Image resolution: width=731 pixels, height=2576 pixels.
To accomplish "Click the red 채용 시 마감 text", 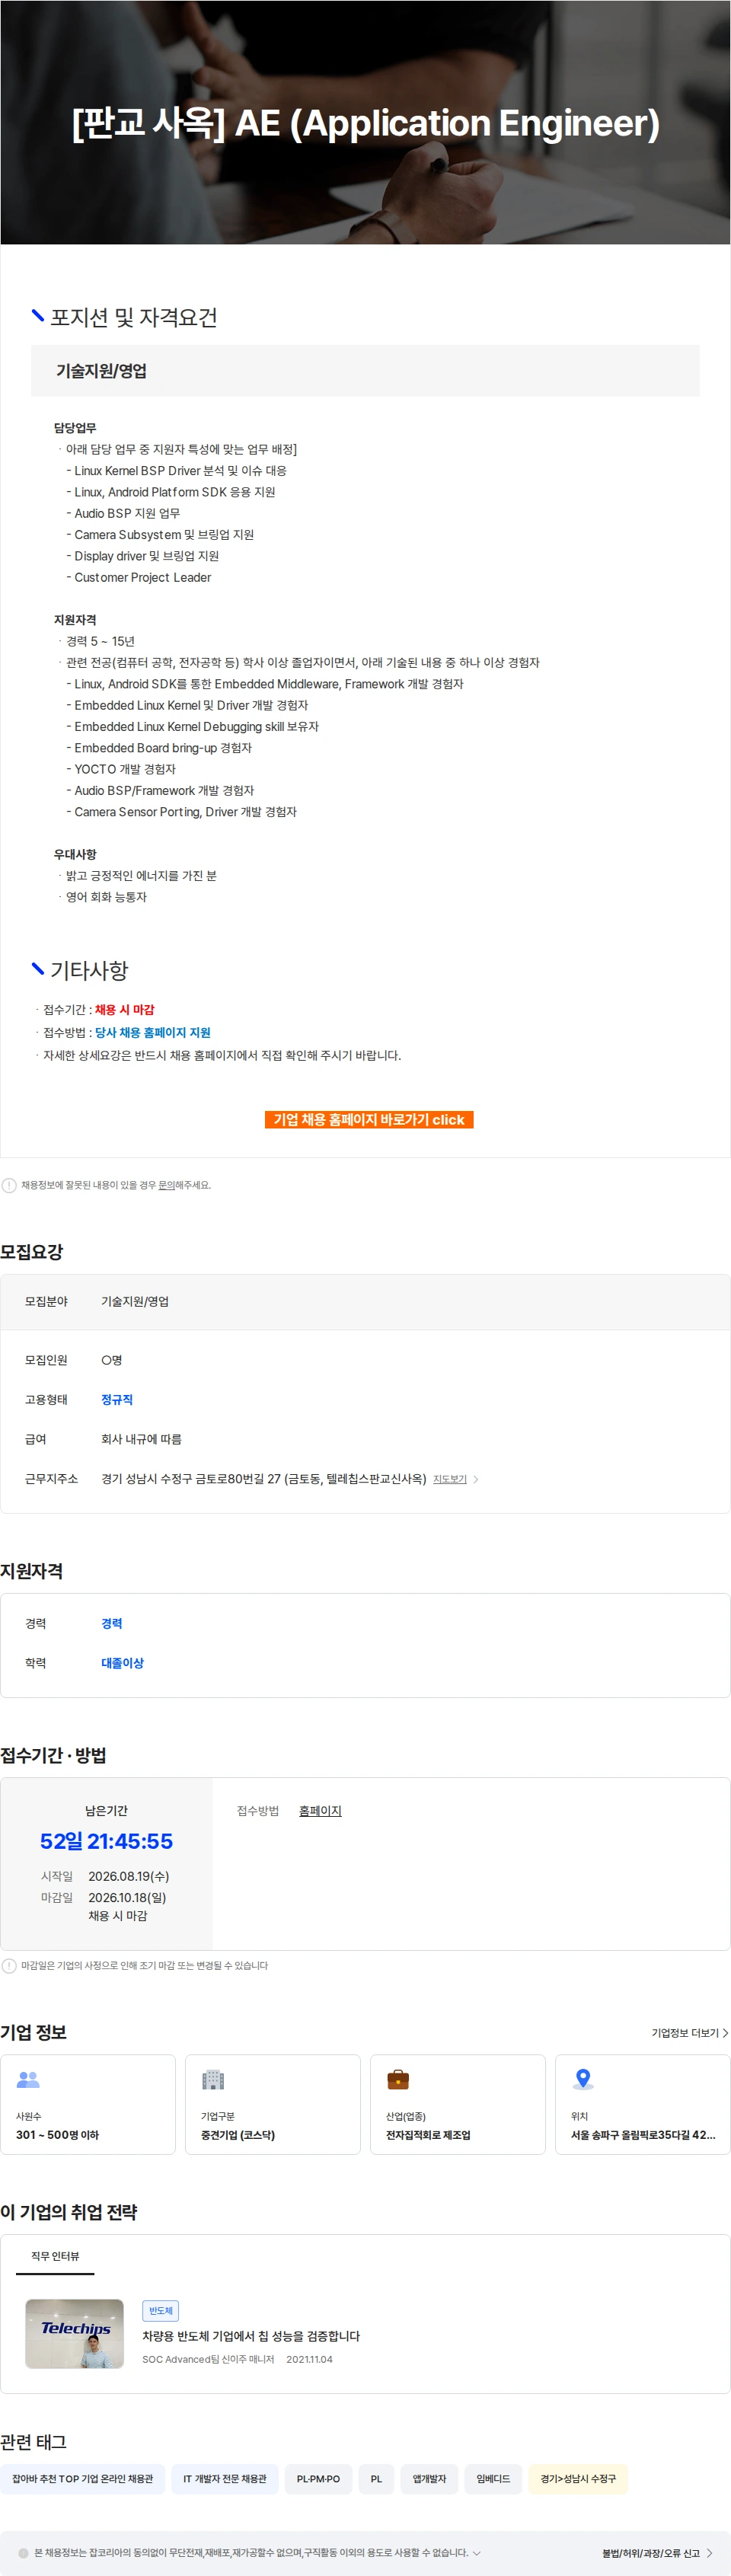I will pos(124,1010).
